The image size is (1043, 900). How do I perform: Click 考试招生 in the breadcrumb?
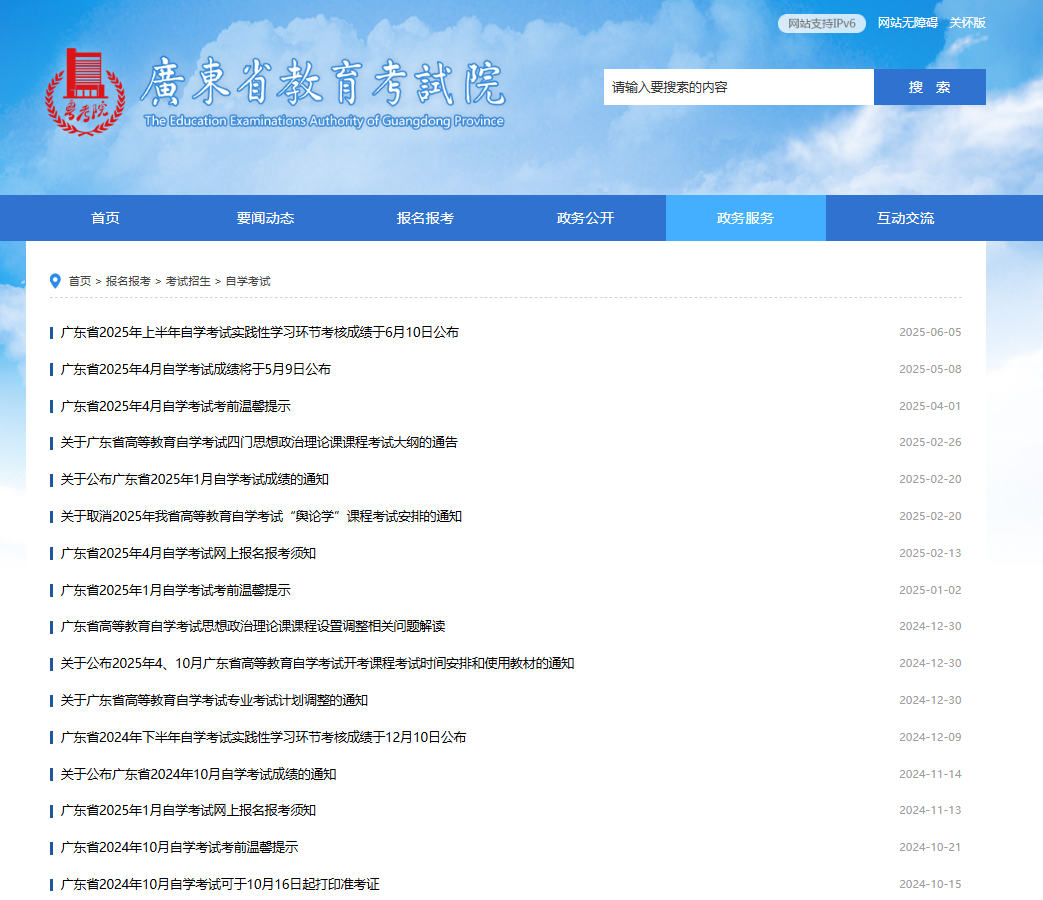click(x=188, y=281)
